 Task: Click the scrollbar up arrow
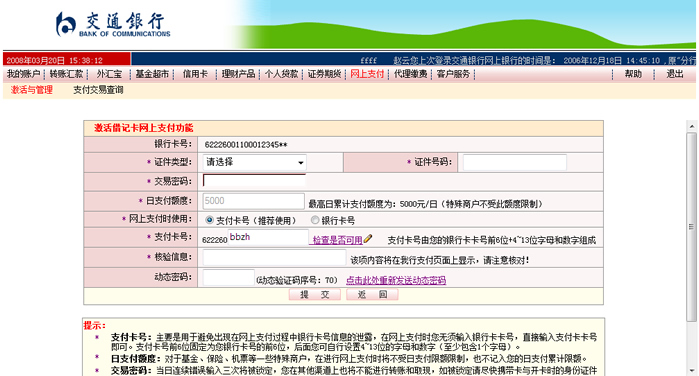click(692, 126)
